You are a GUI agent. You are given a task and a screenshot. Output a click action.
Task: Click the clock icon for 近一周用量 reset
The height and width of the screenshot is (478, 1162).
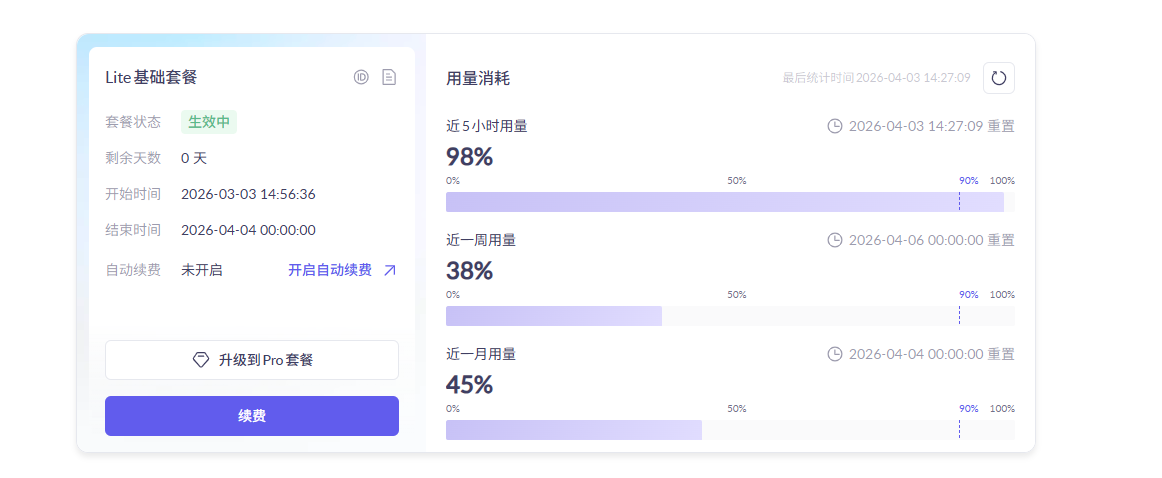click(x=835, y=240)
